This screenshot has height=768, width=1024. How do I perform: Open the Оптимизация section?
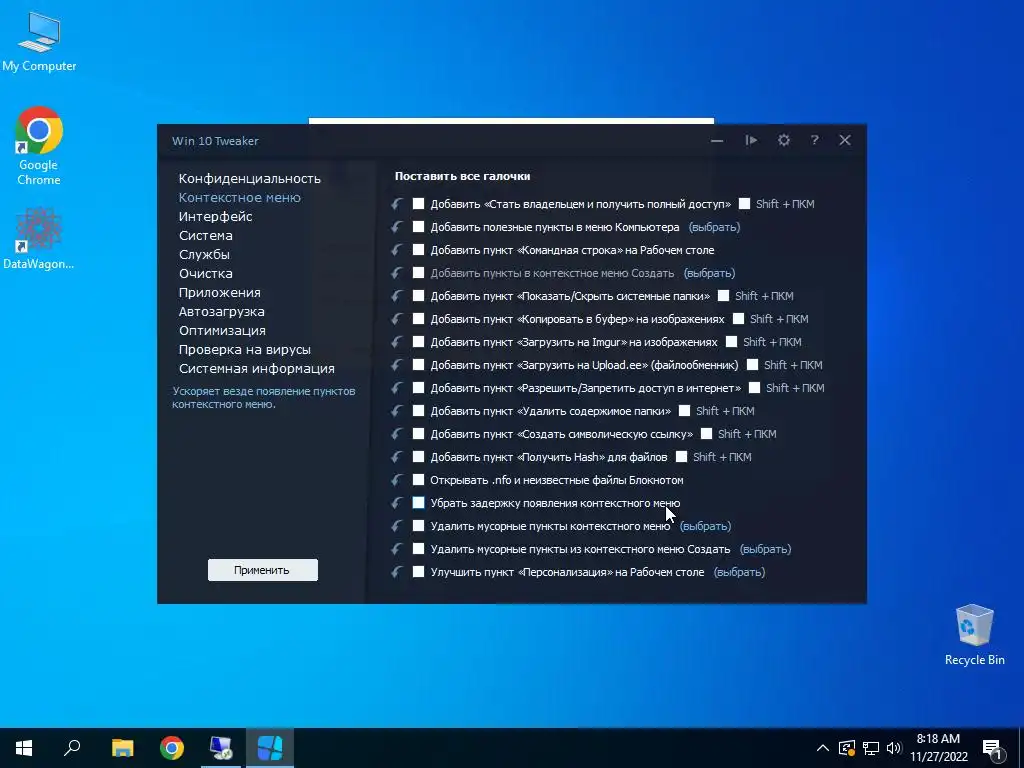click(222, 330)
